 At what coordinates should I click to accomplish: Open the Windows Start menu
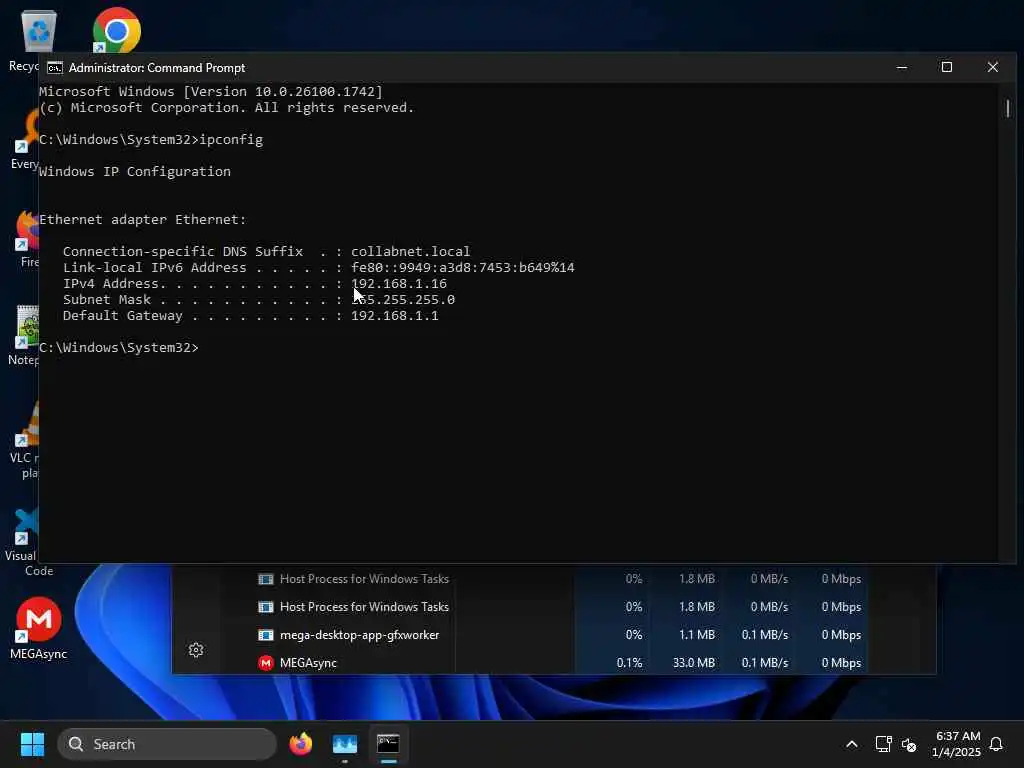coord(32,744)
